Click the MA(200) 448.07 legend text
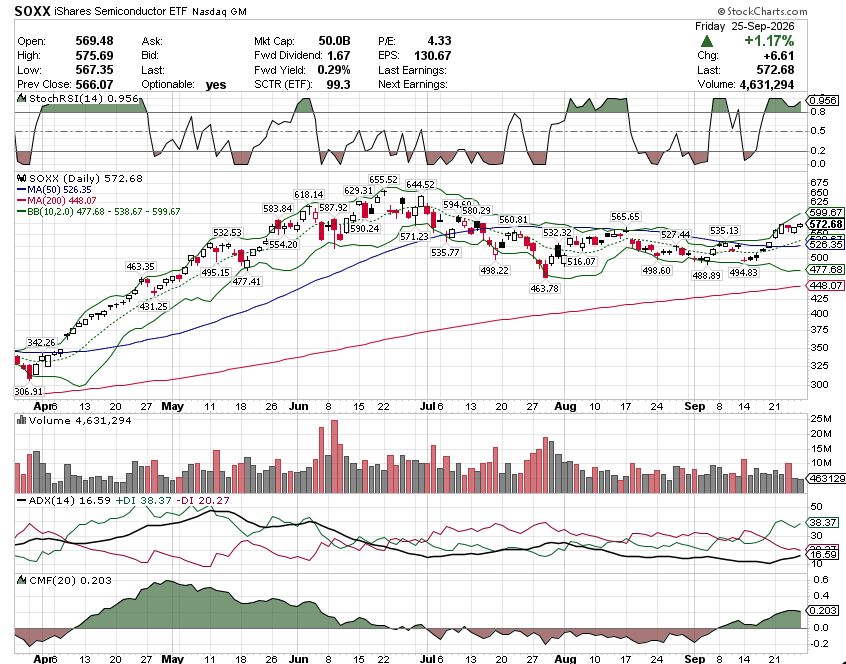Screen dimensions: 846x664 point(62,201)
